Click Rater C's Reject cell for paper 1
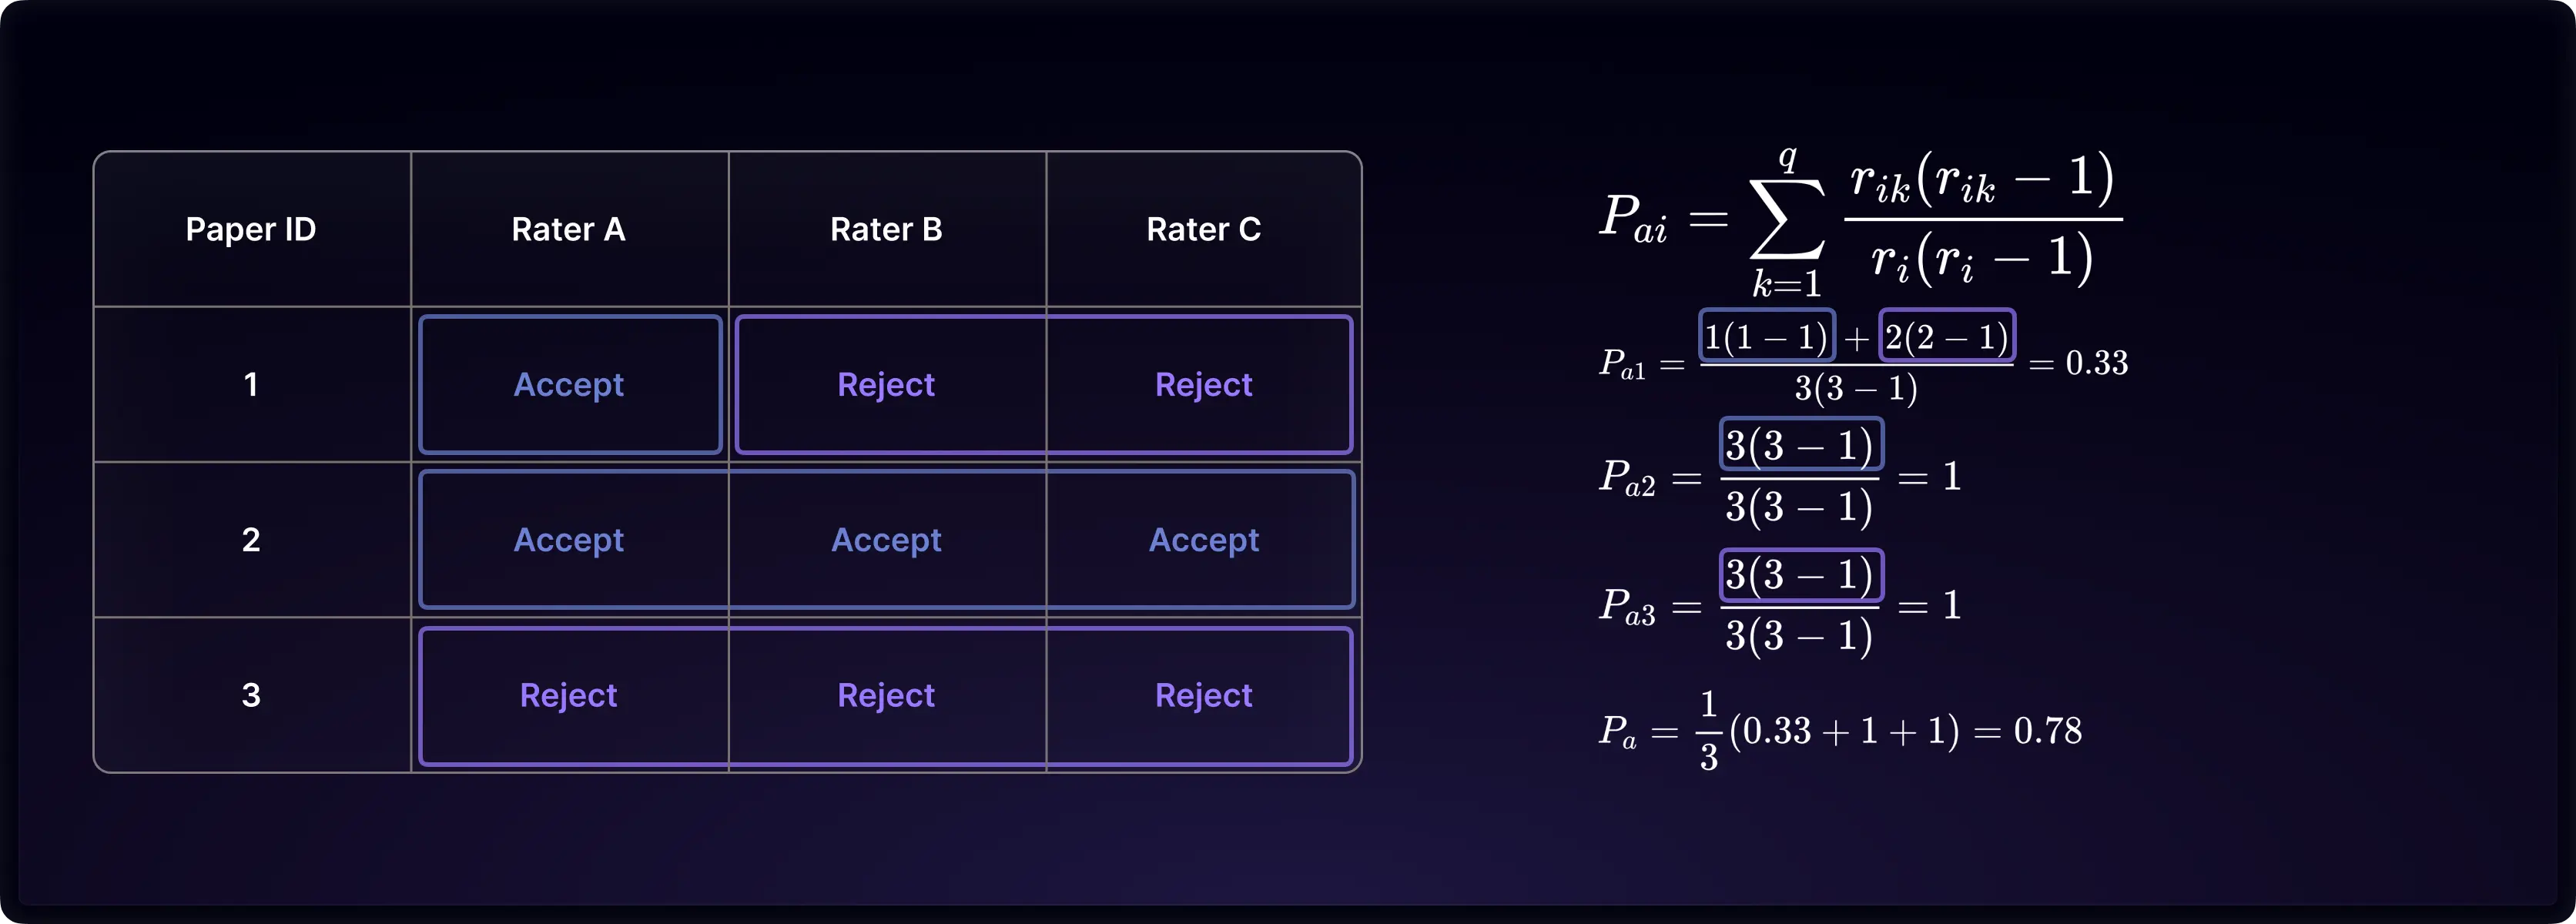Image resolution: width=2576 pixels, height=924 pixels. pyautogui.click(x=1204, y=384)
